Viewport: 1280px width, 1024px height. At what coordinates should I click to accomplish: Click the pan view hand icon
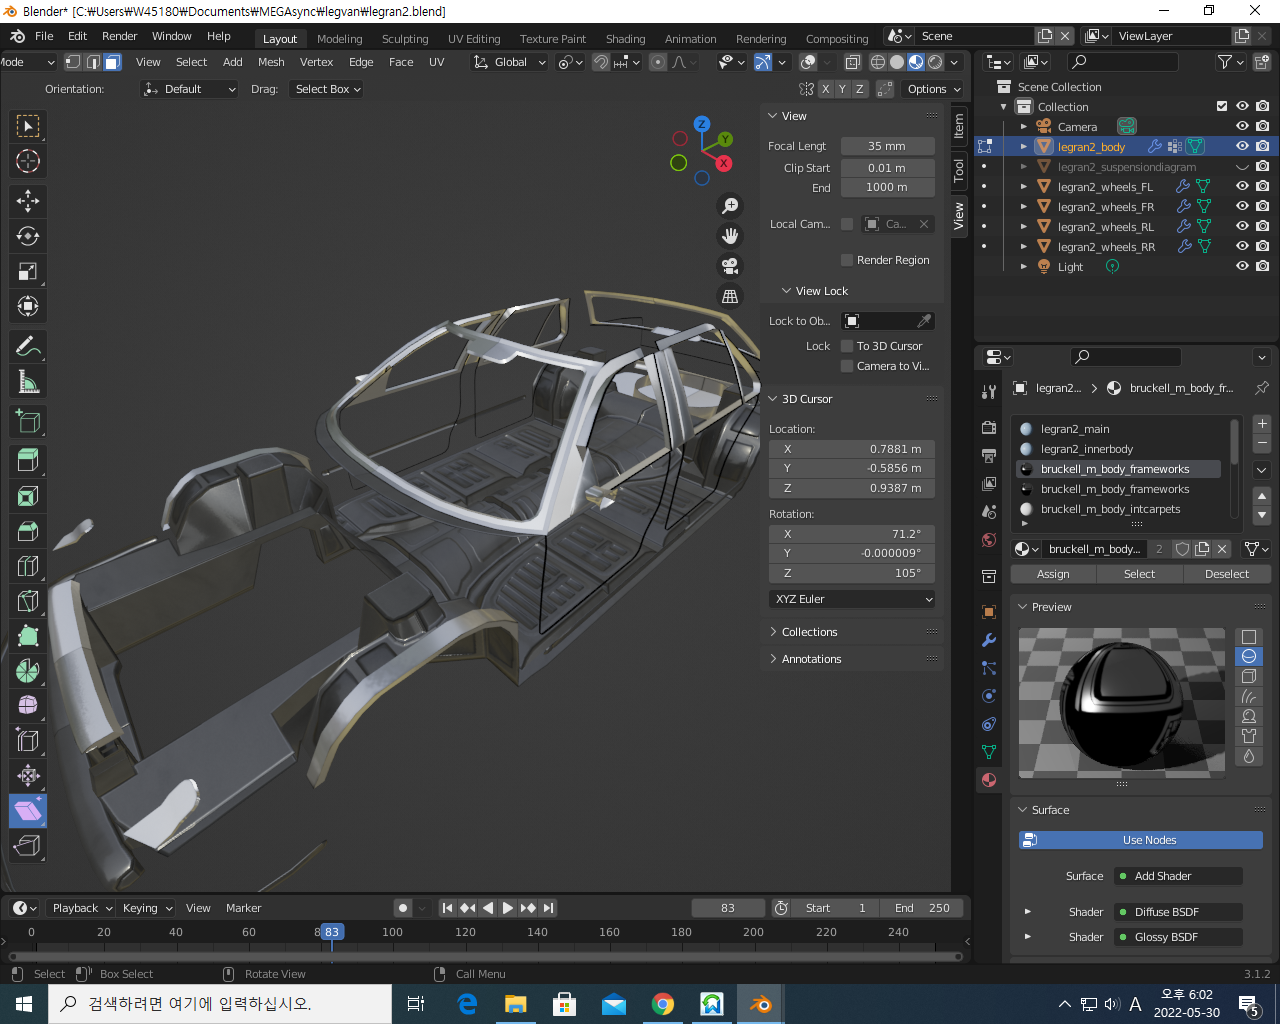(x=730, y=236)
